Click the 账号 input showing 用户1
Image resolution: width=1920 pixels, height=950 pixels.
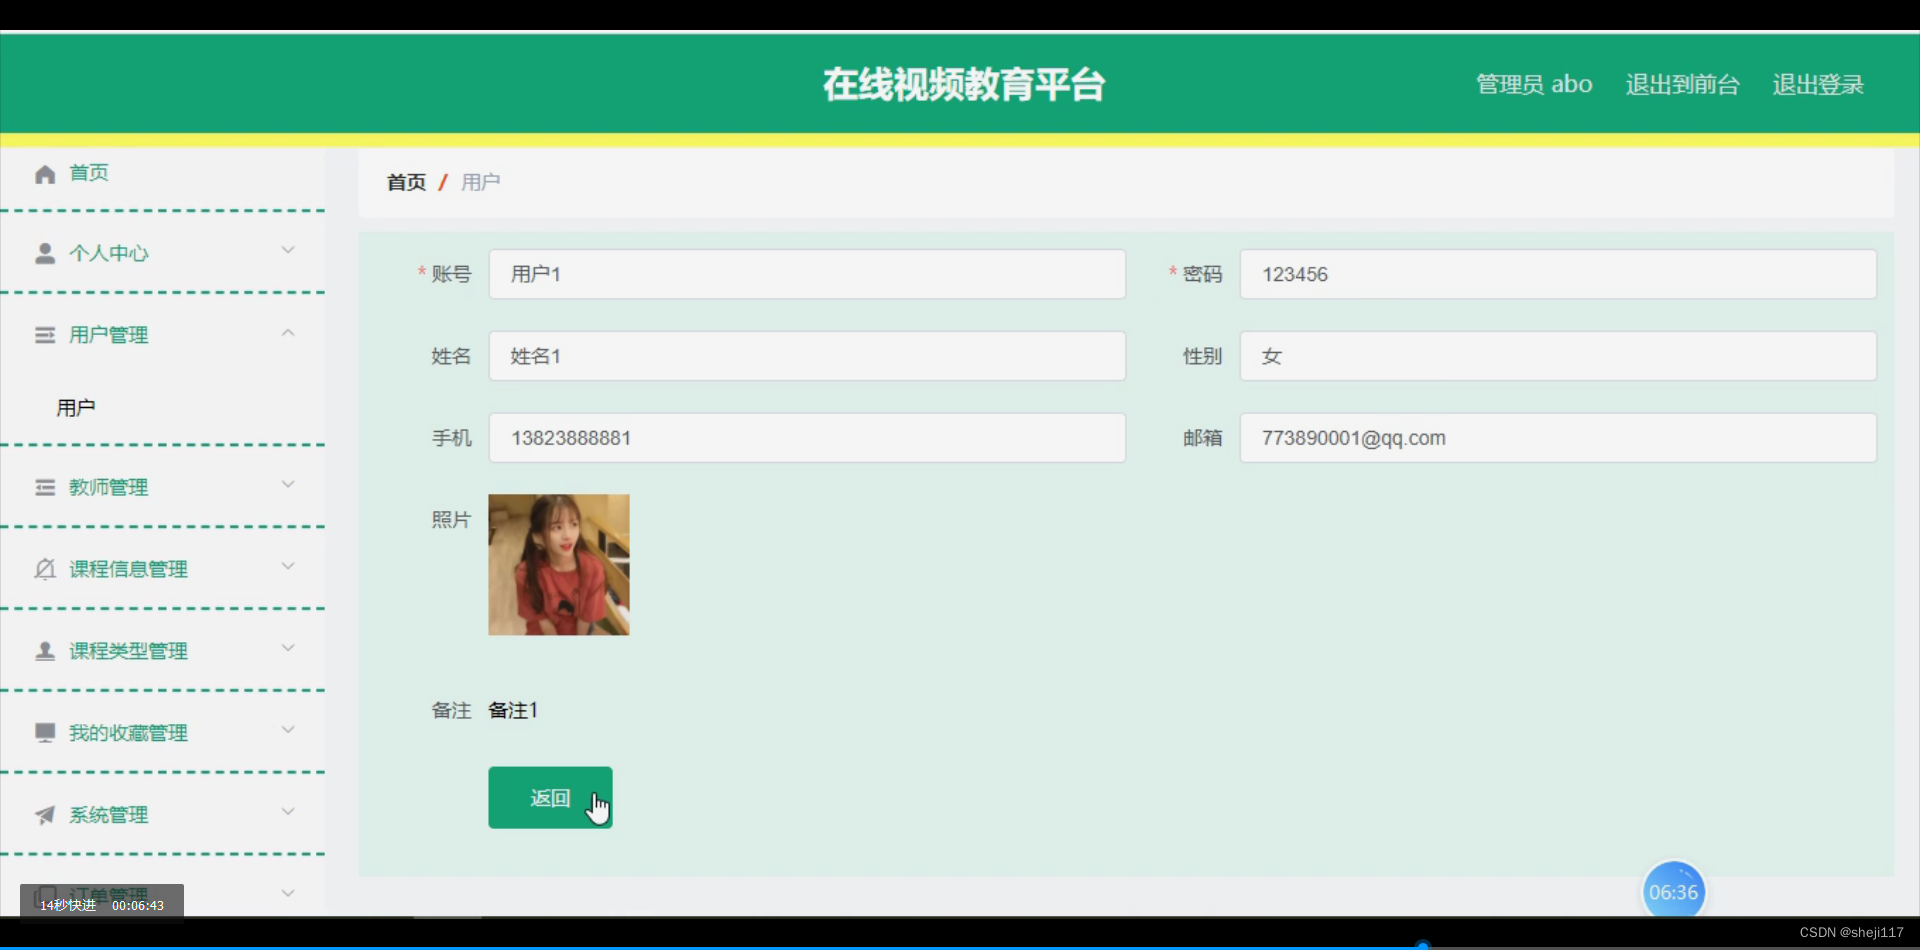point(806,274)
